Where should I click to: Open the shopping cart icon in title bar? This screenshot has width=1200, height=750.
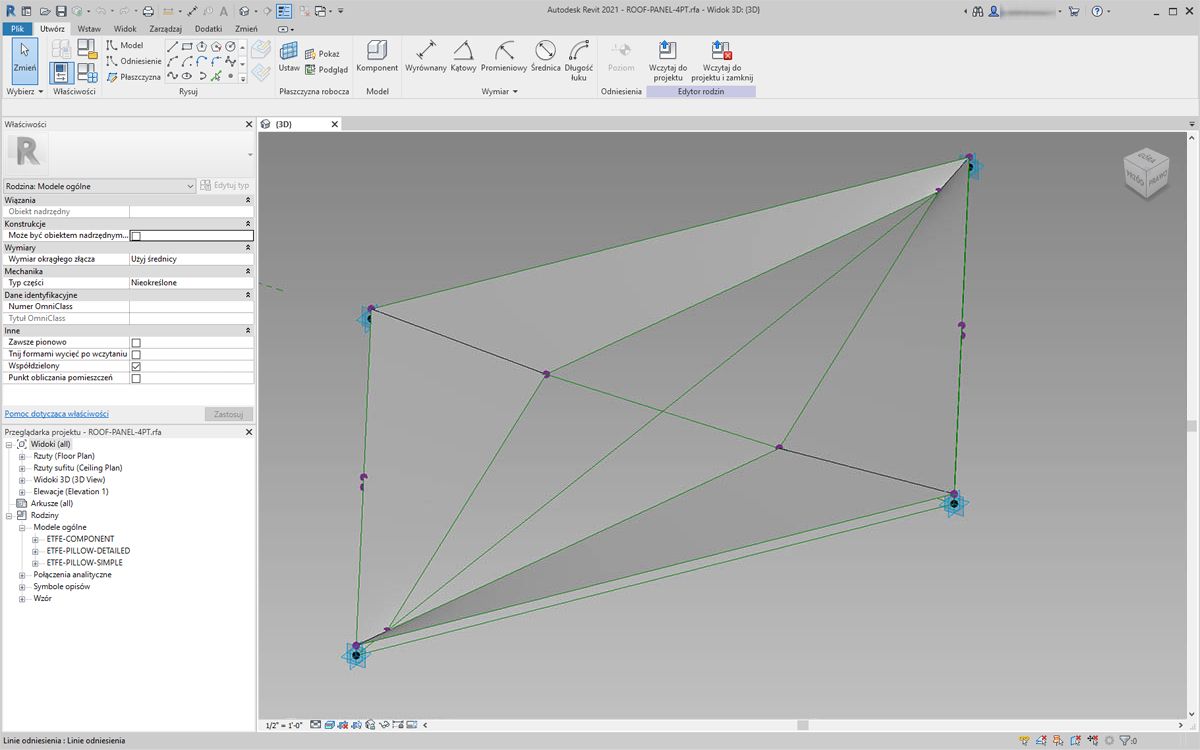coord(1074,11)
